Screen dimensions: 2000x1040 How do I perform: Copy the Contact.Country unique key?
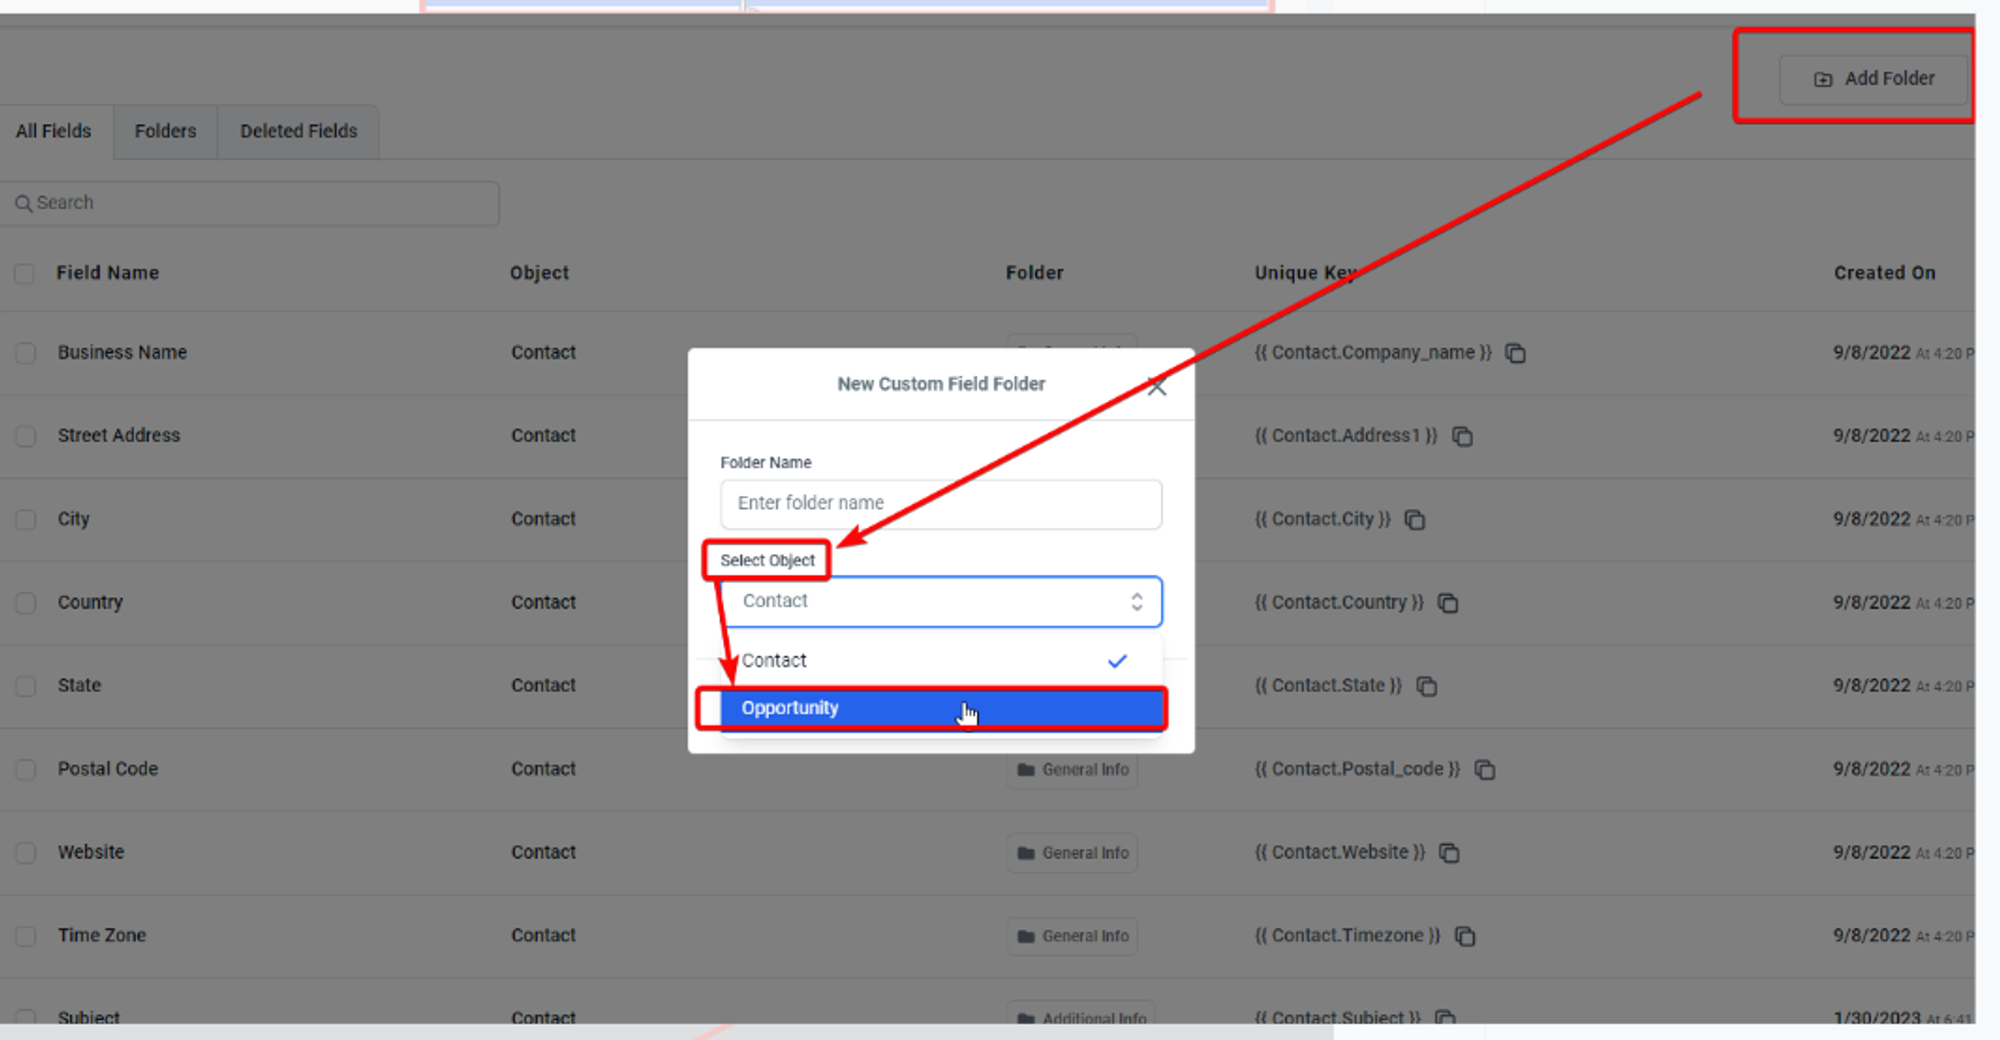pyautogui.click(x=1447, y=603)
